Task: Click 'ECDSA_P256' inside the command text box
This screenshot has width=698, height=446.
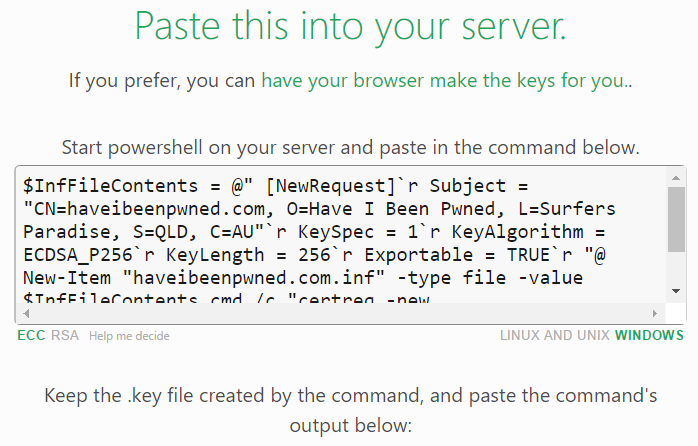Action: [x=78, y=255]
